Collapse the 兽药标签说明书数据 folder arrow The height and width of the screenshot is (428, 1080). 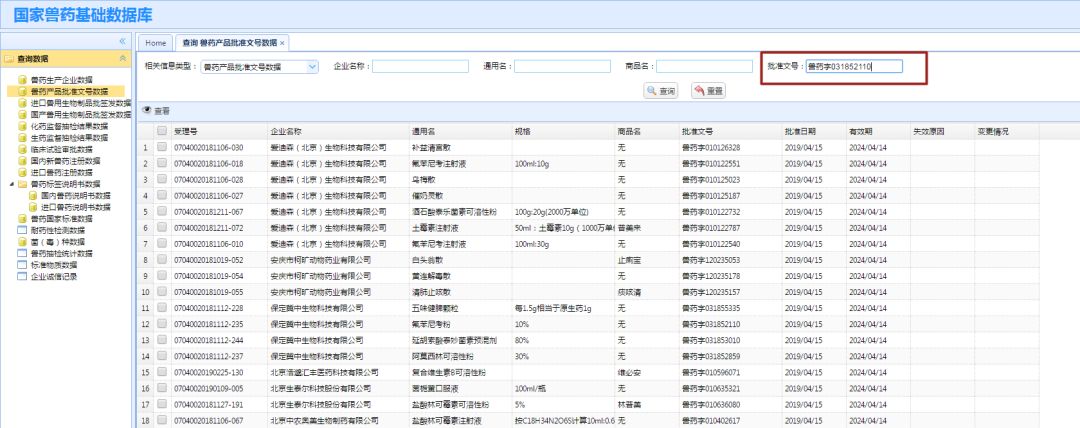(x=12, y=184)
